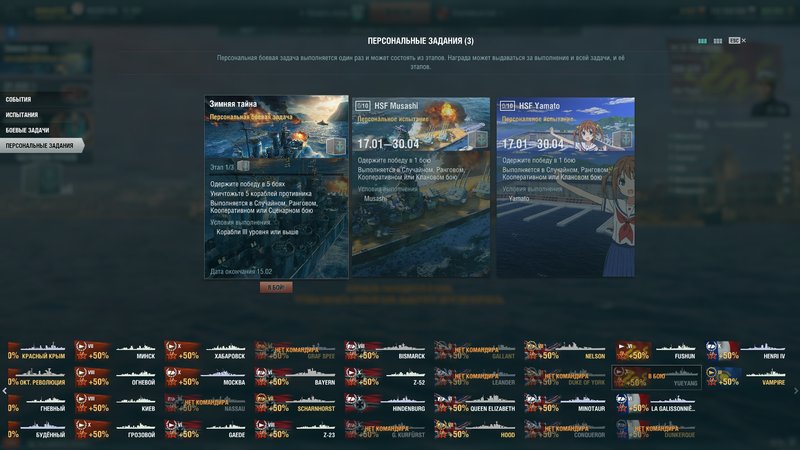Click the container reward icon on Зимняя тайна
Viewport: 800px width, 450px height.
point(335,146)
